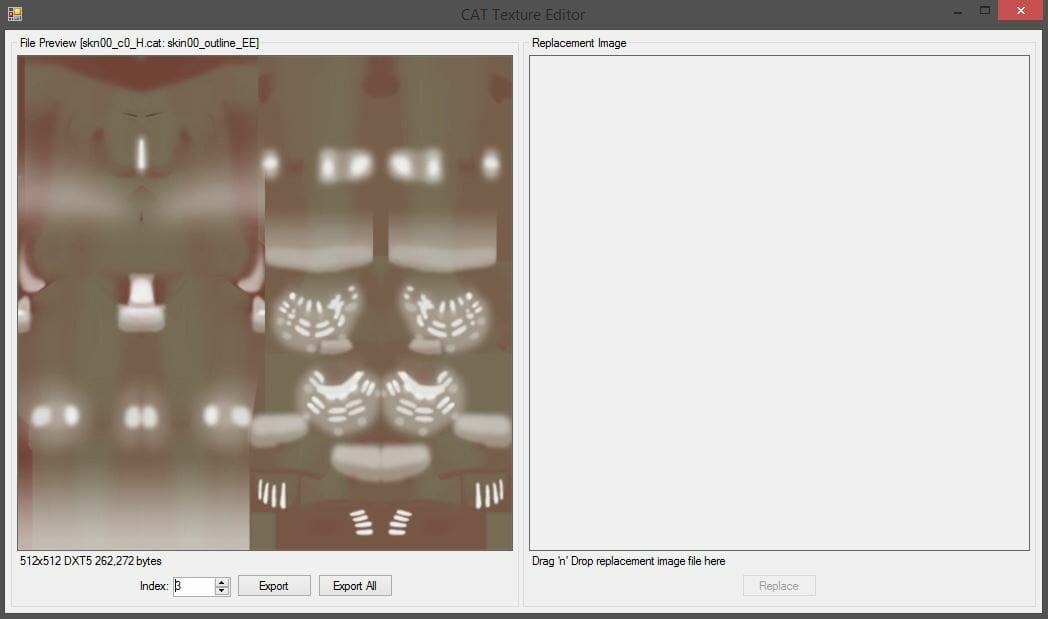Click the skin texture preview image
Screen dimensions: 1048x619
pos(265,303)
